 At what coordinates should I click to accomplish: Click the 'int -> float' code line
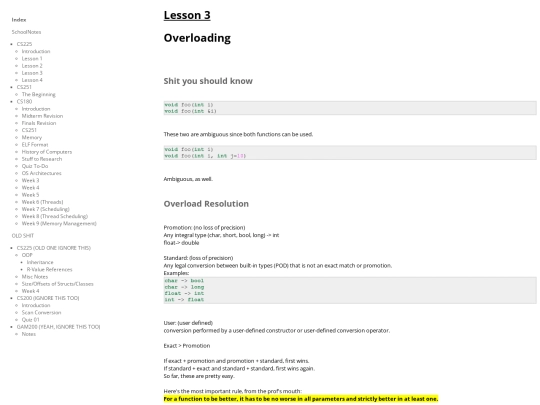184,300
